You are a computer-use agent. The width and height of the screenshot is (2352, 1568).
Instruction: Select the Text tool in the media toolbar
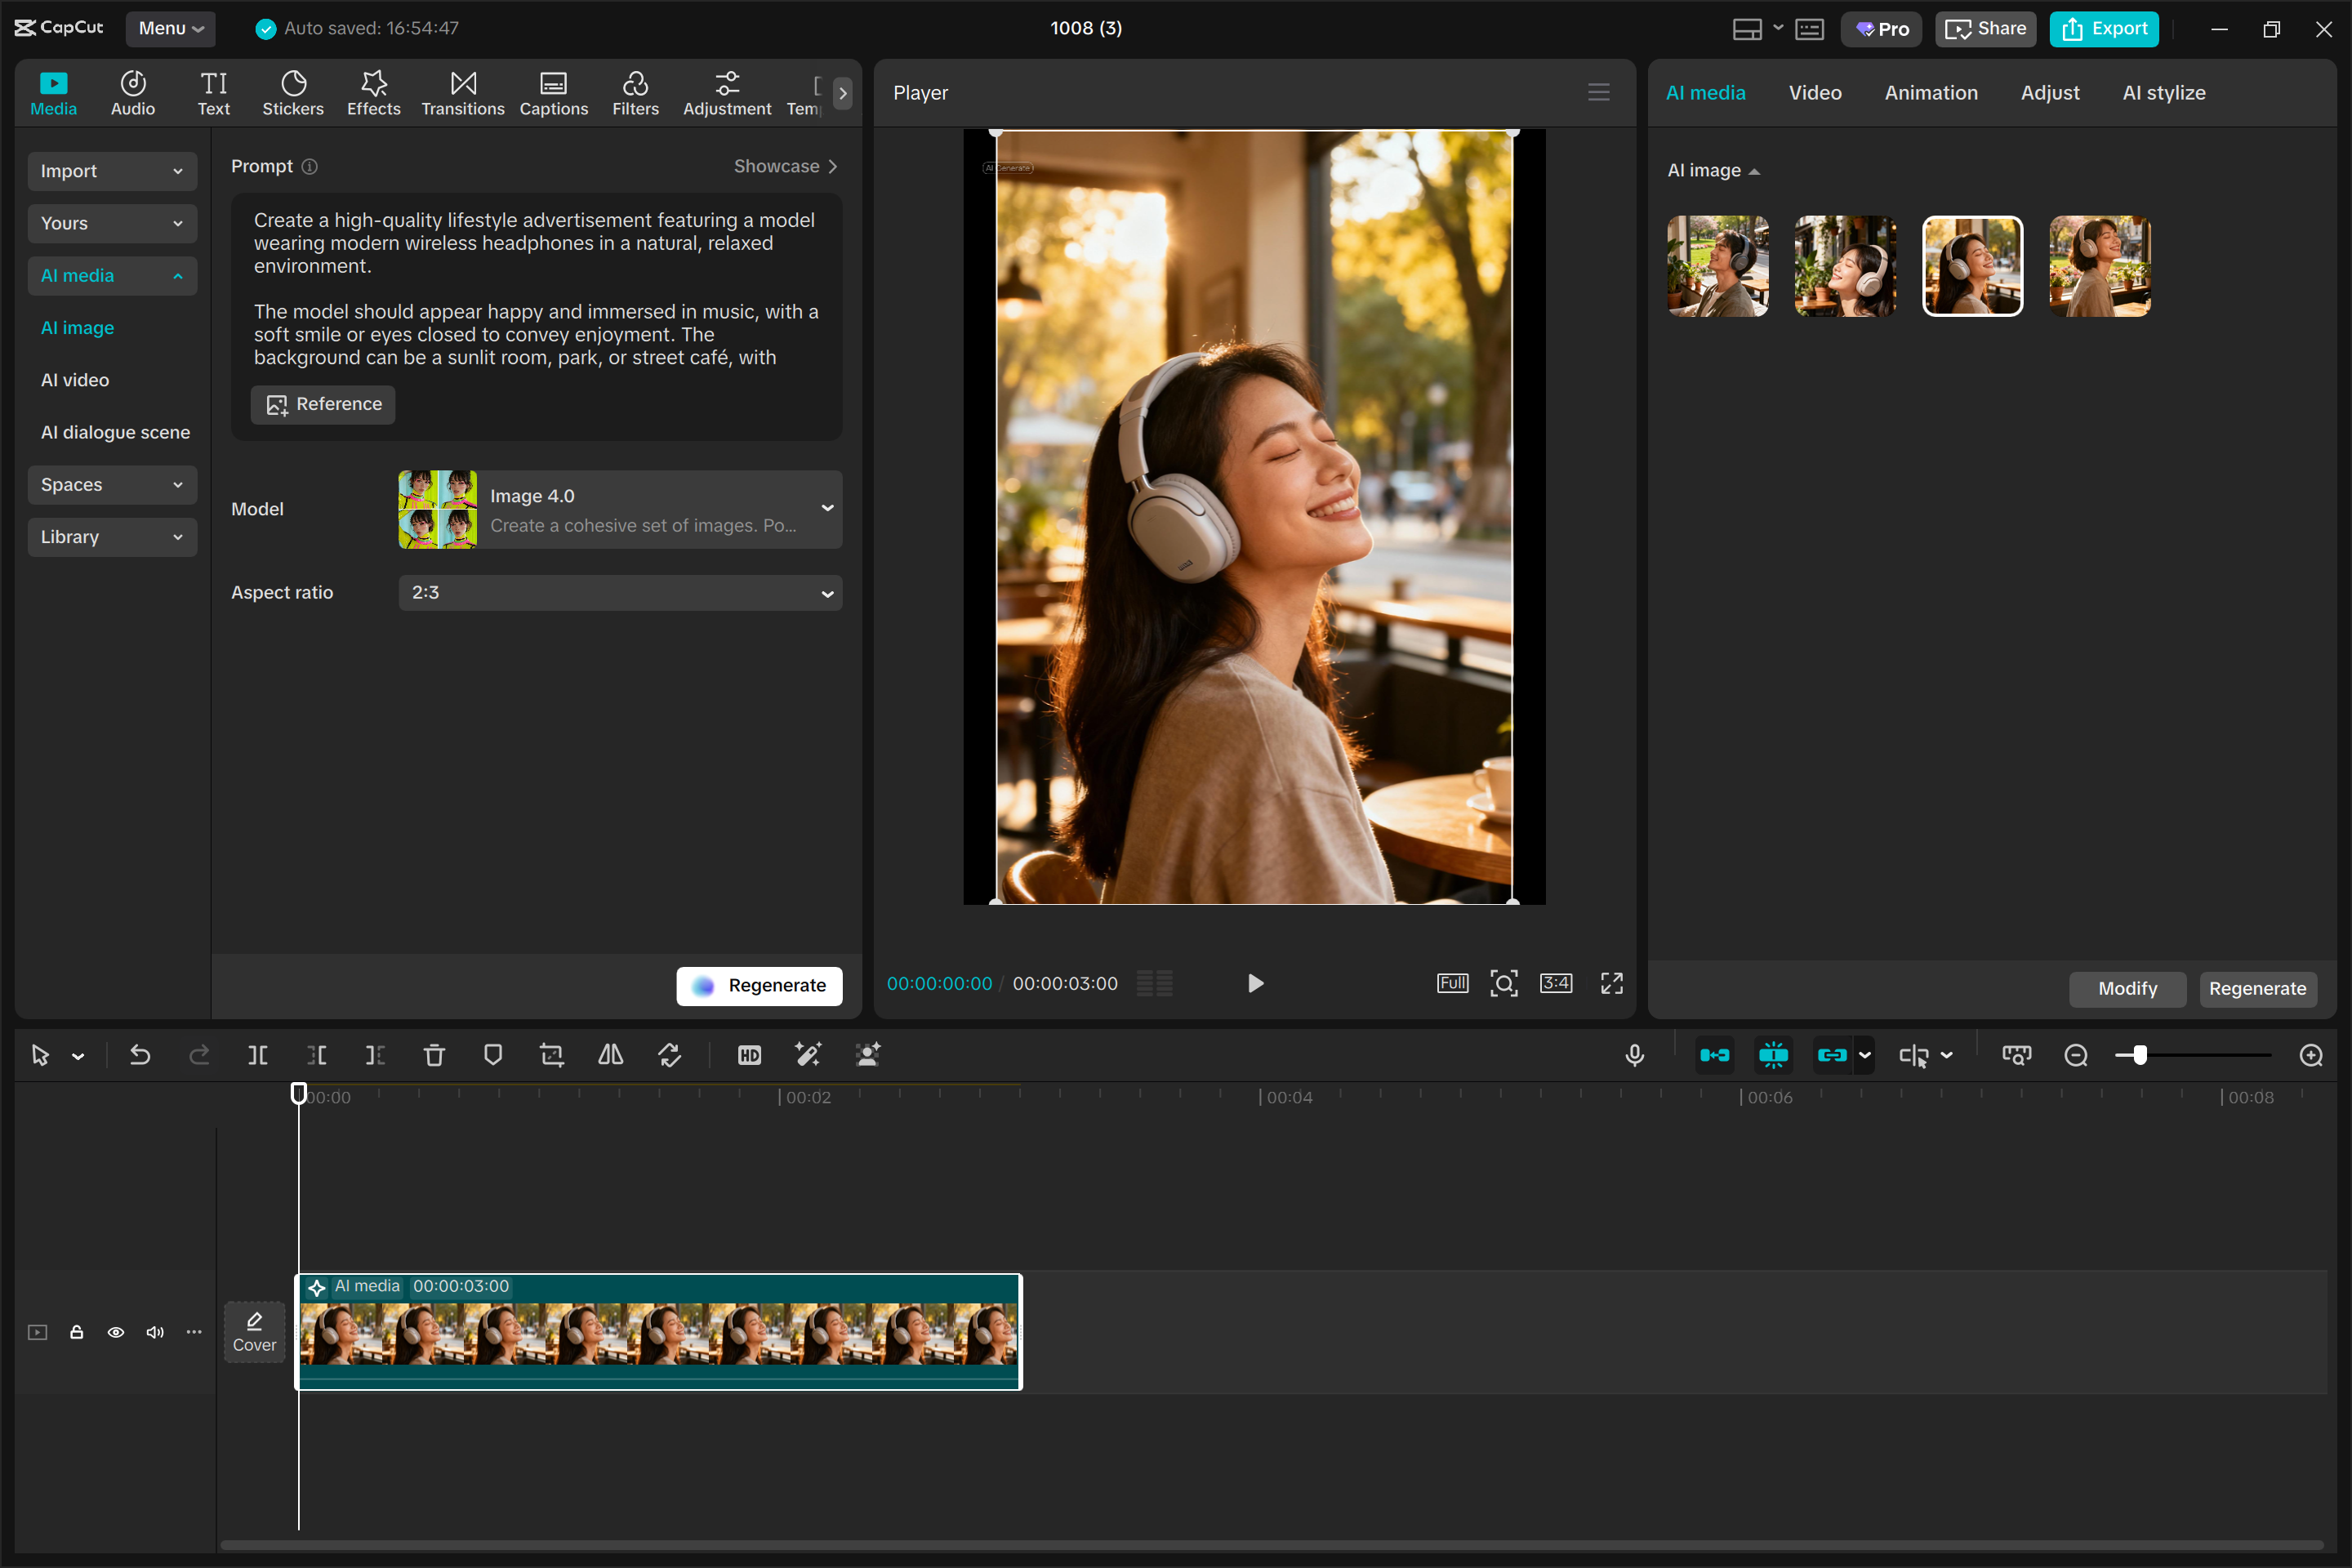click(213, 92)
